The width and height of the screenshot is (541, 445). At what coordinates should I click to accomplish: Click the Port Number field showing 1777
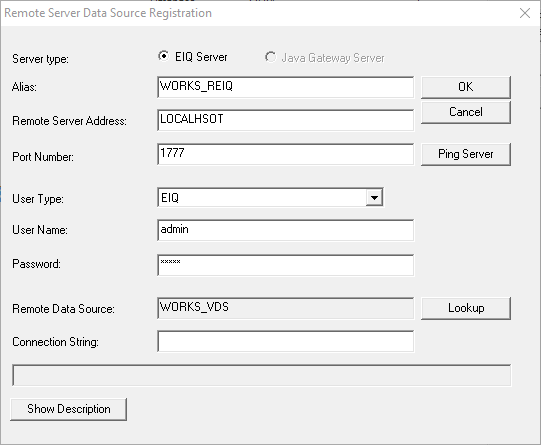coord(285,154)
